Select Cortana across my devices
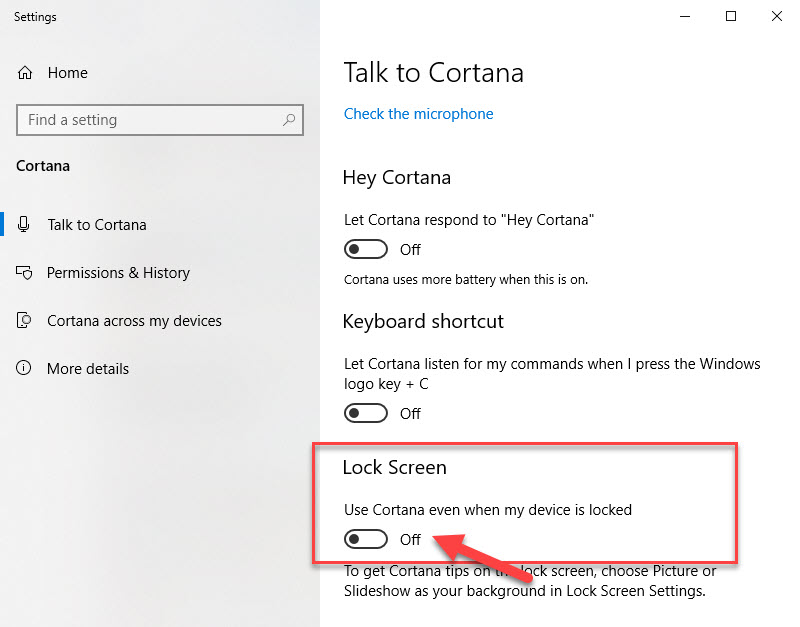The width and height of the screenshot is (800, 627). tap(134, 321)
